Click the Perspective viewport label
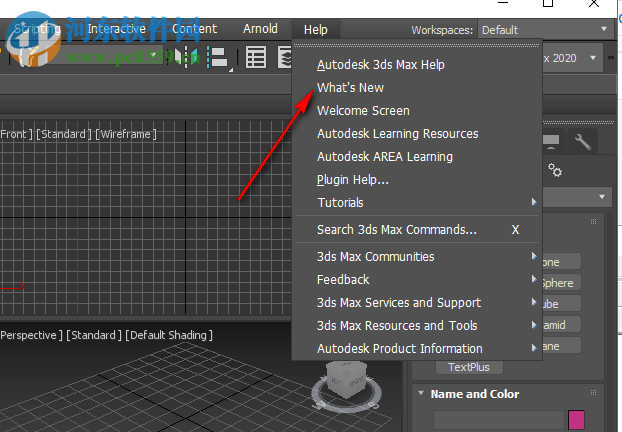Screen dimensions: 622x432 click(31, 335)
